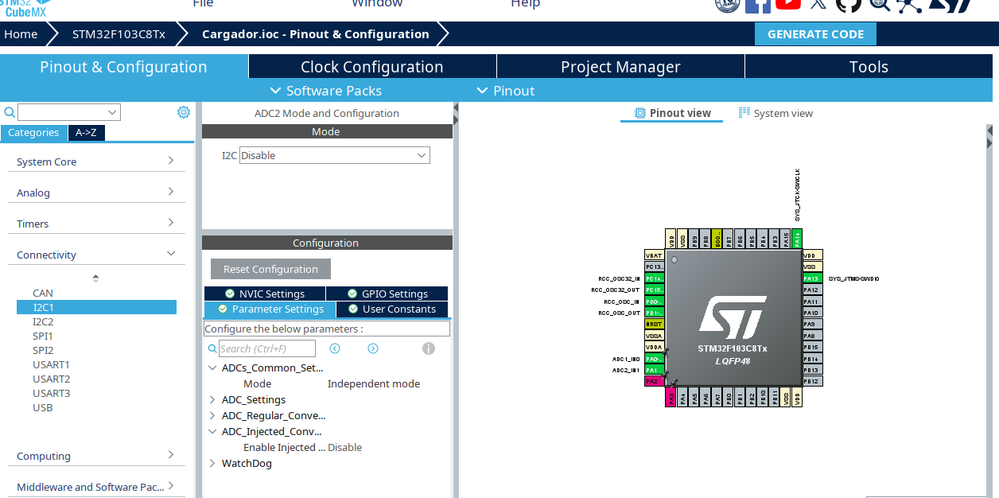Image resolution: width=999 pixels, height=498 pixels.
Task: Select USART1 in Connectivity list
Action: click(51, 365)
